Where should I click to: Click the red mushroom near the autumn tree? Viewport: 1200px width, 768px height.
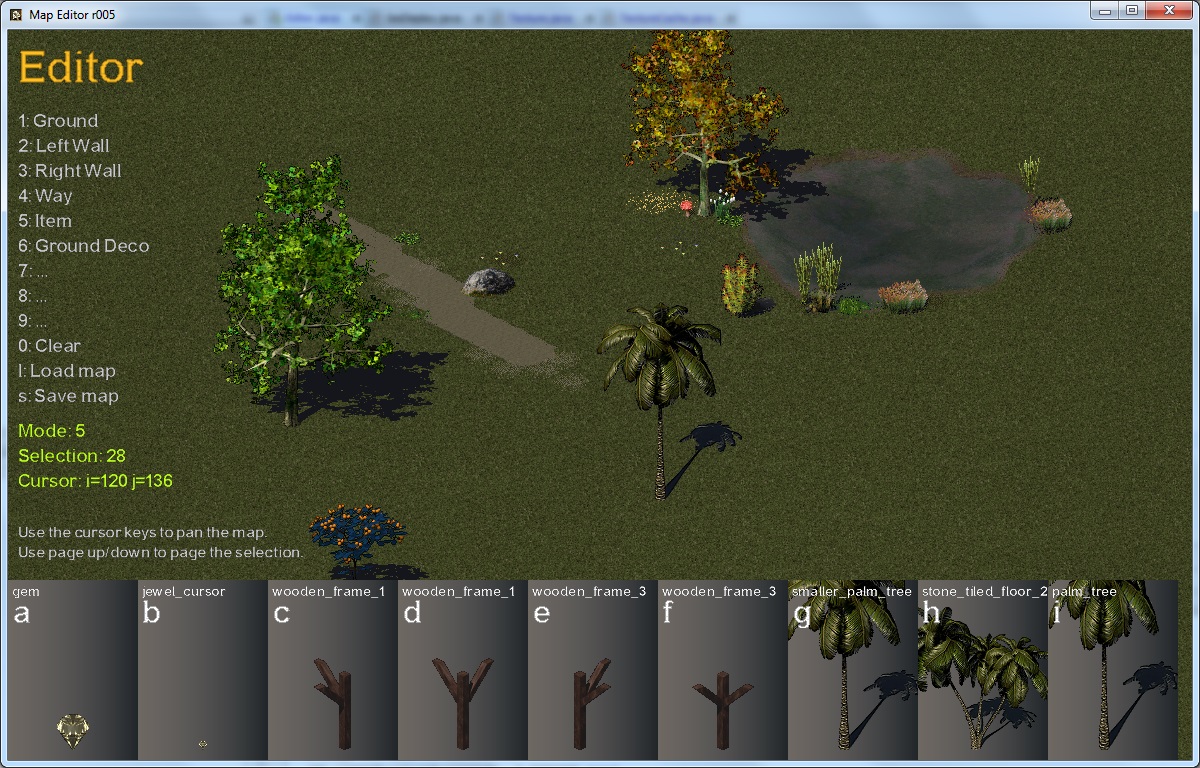[x=687, y=206]
